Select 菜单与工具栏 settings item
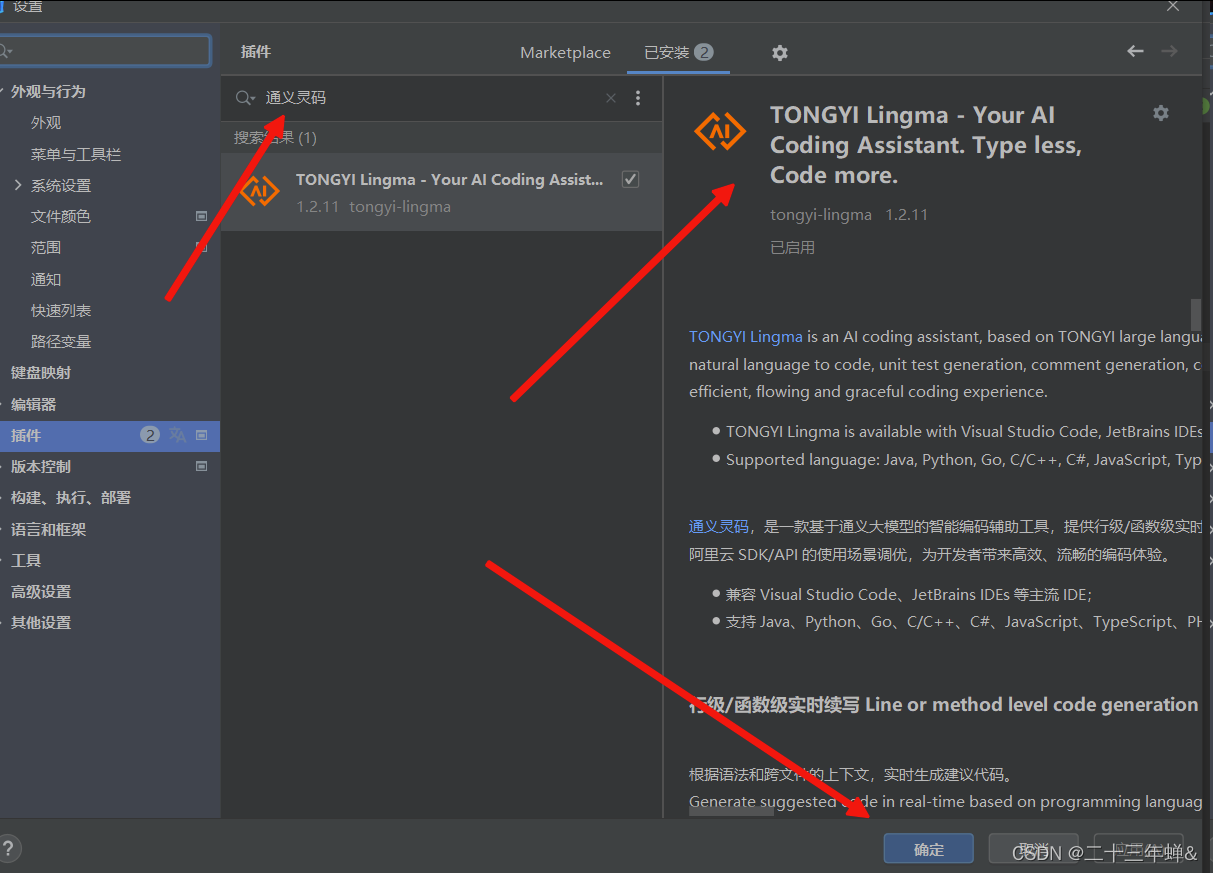The width and height of the screenshot is (1213, 873). click(x=76, y=154)
